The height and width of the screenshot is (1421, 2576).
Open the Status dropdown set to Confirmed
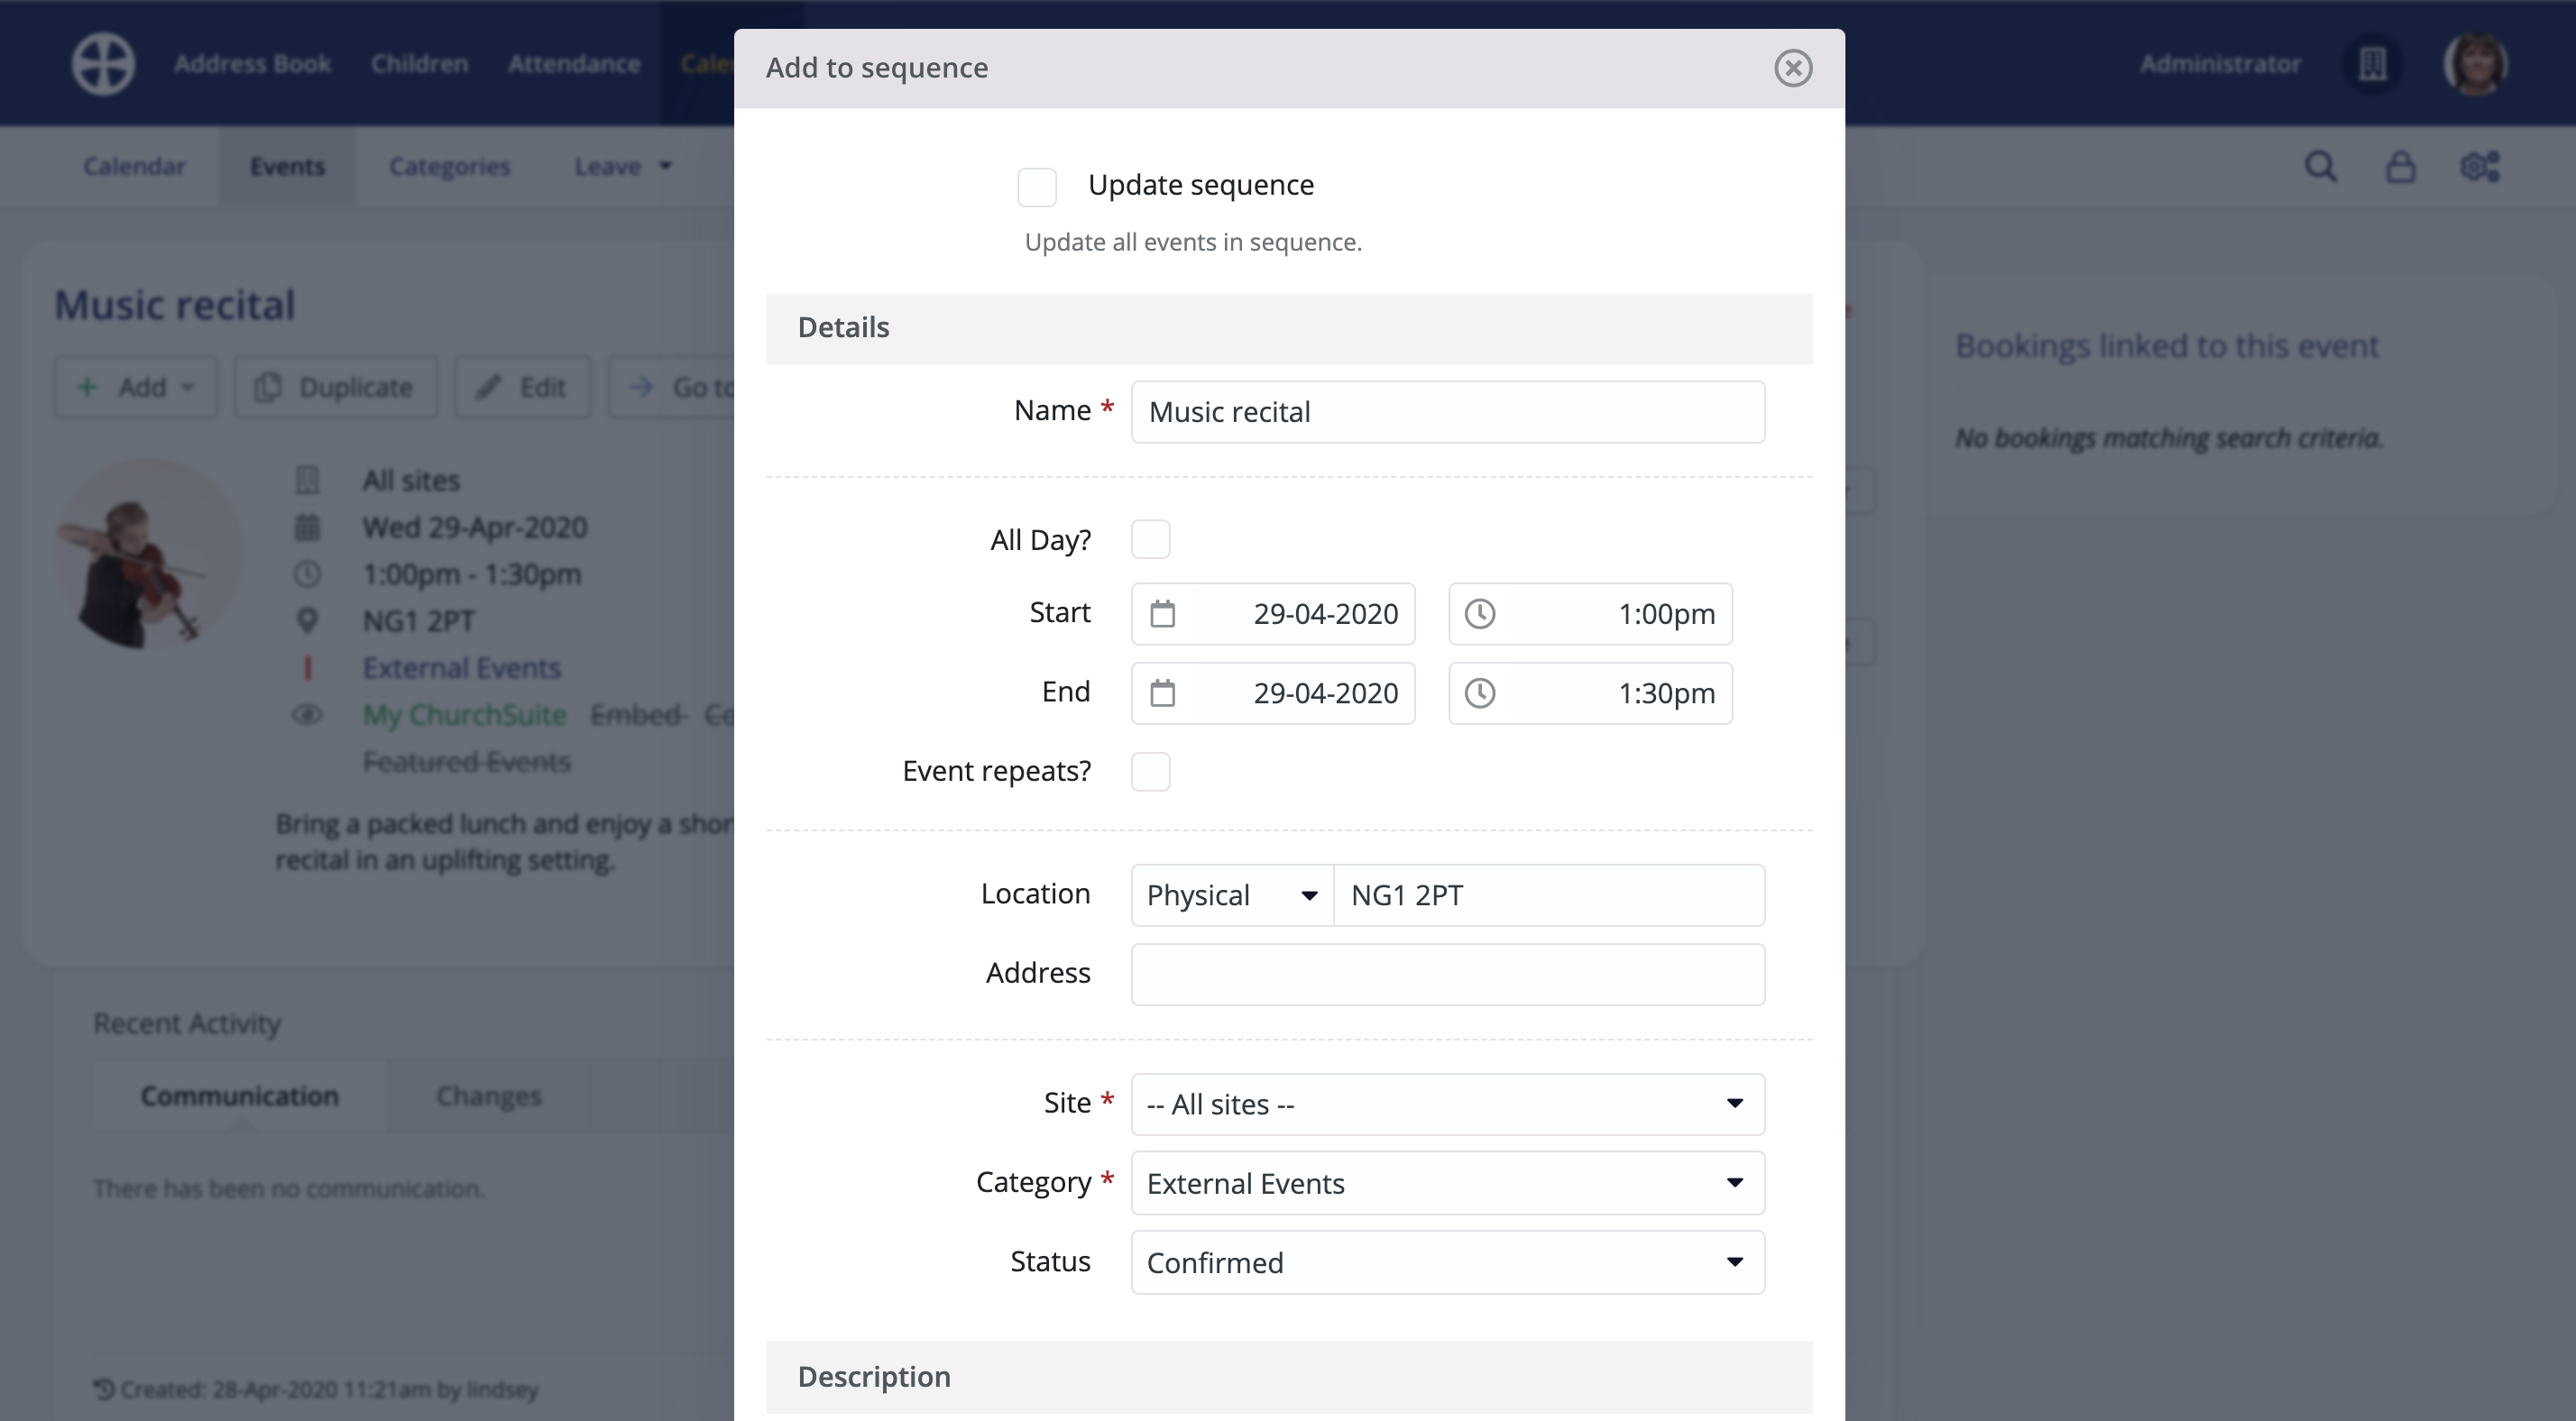pos(1447,1262)
